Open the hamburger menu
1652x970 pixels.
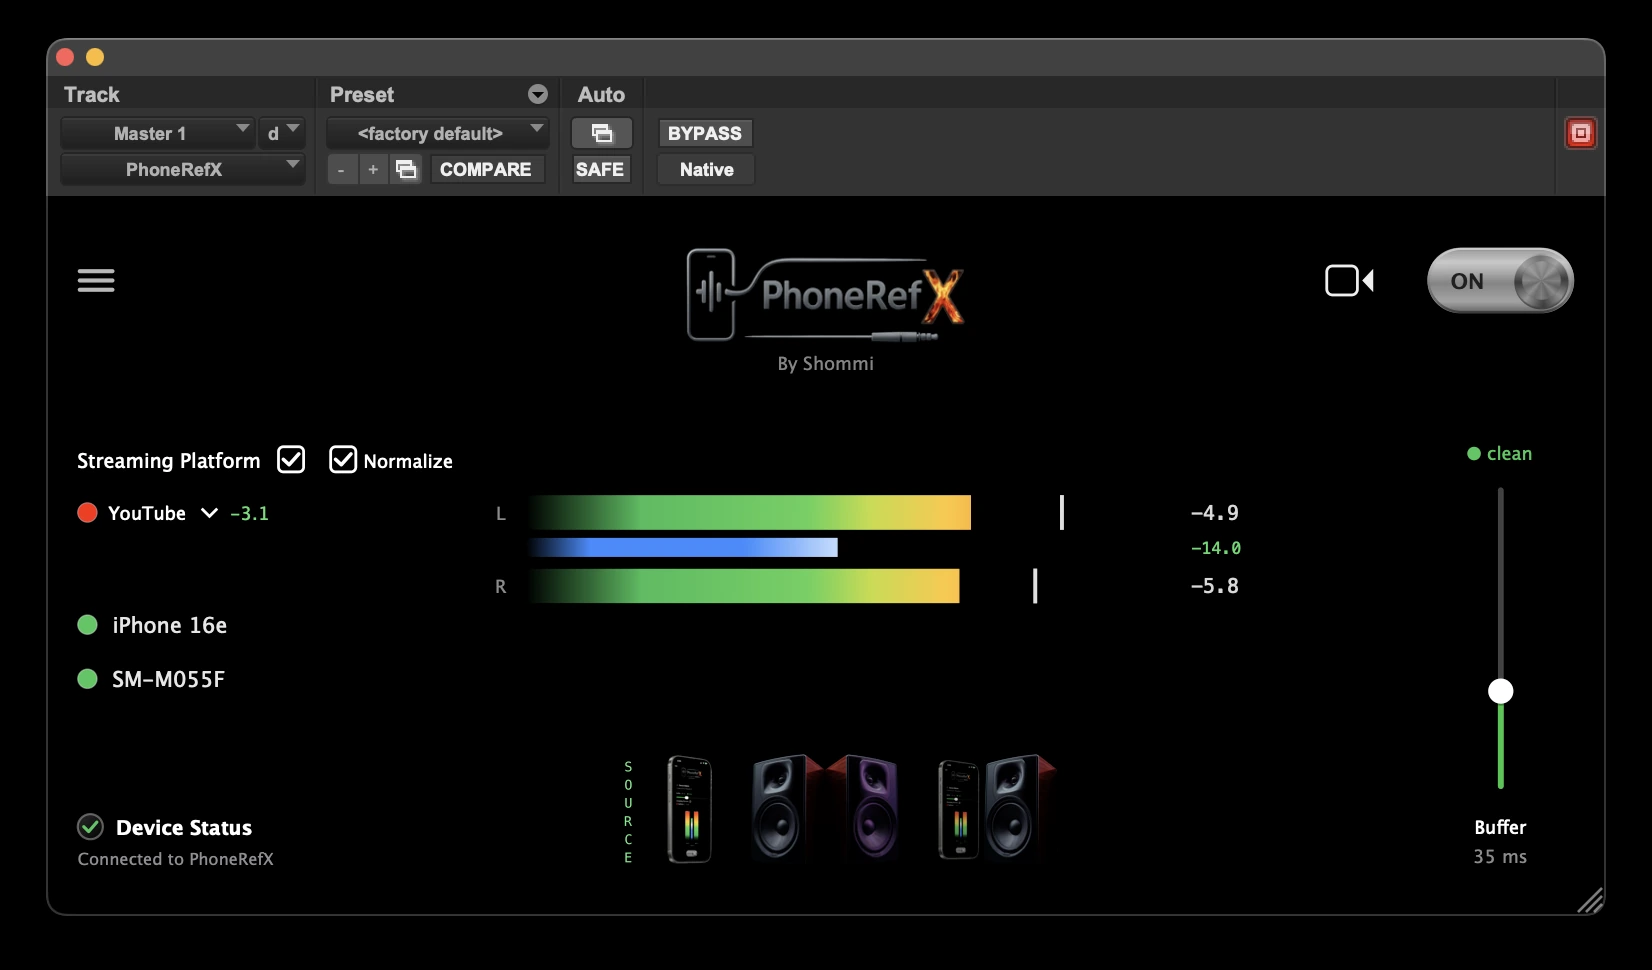coord(96,281)
